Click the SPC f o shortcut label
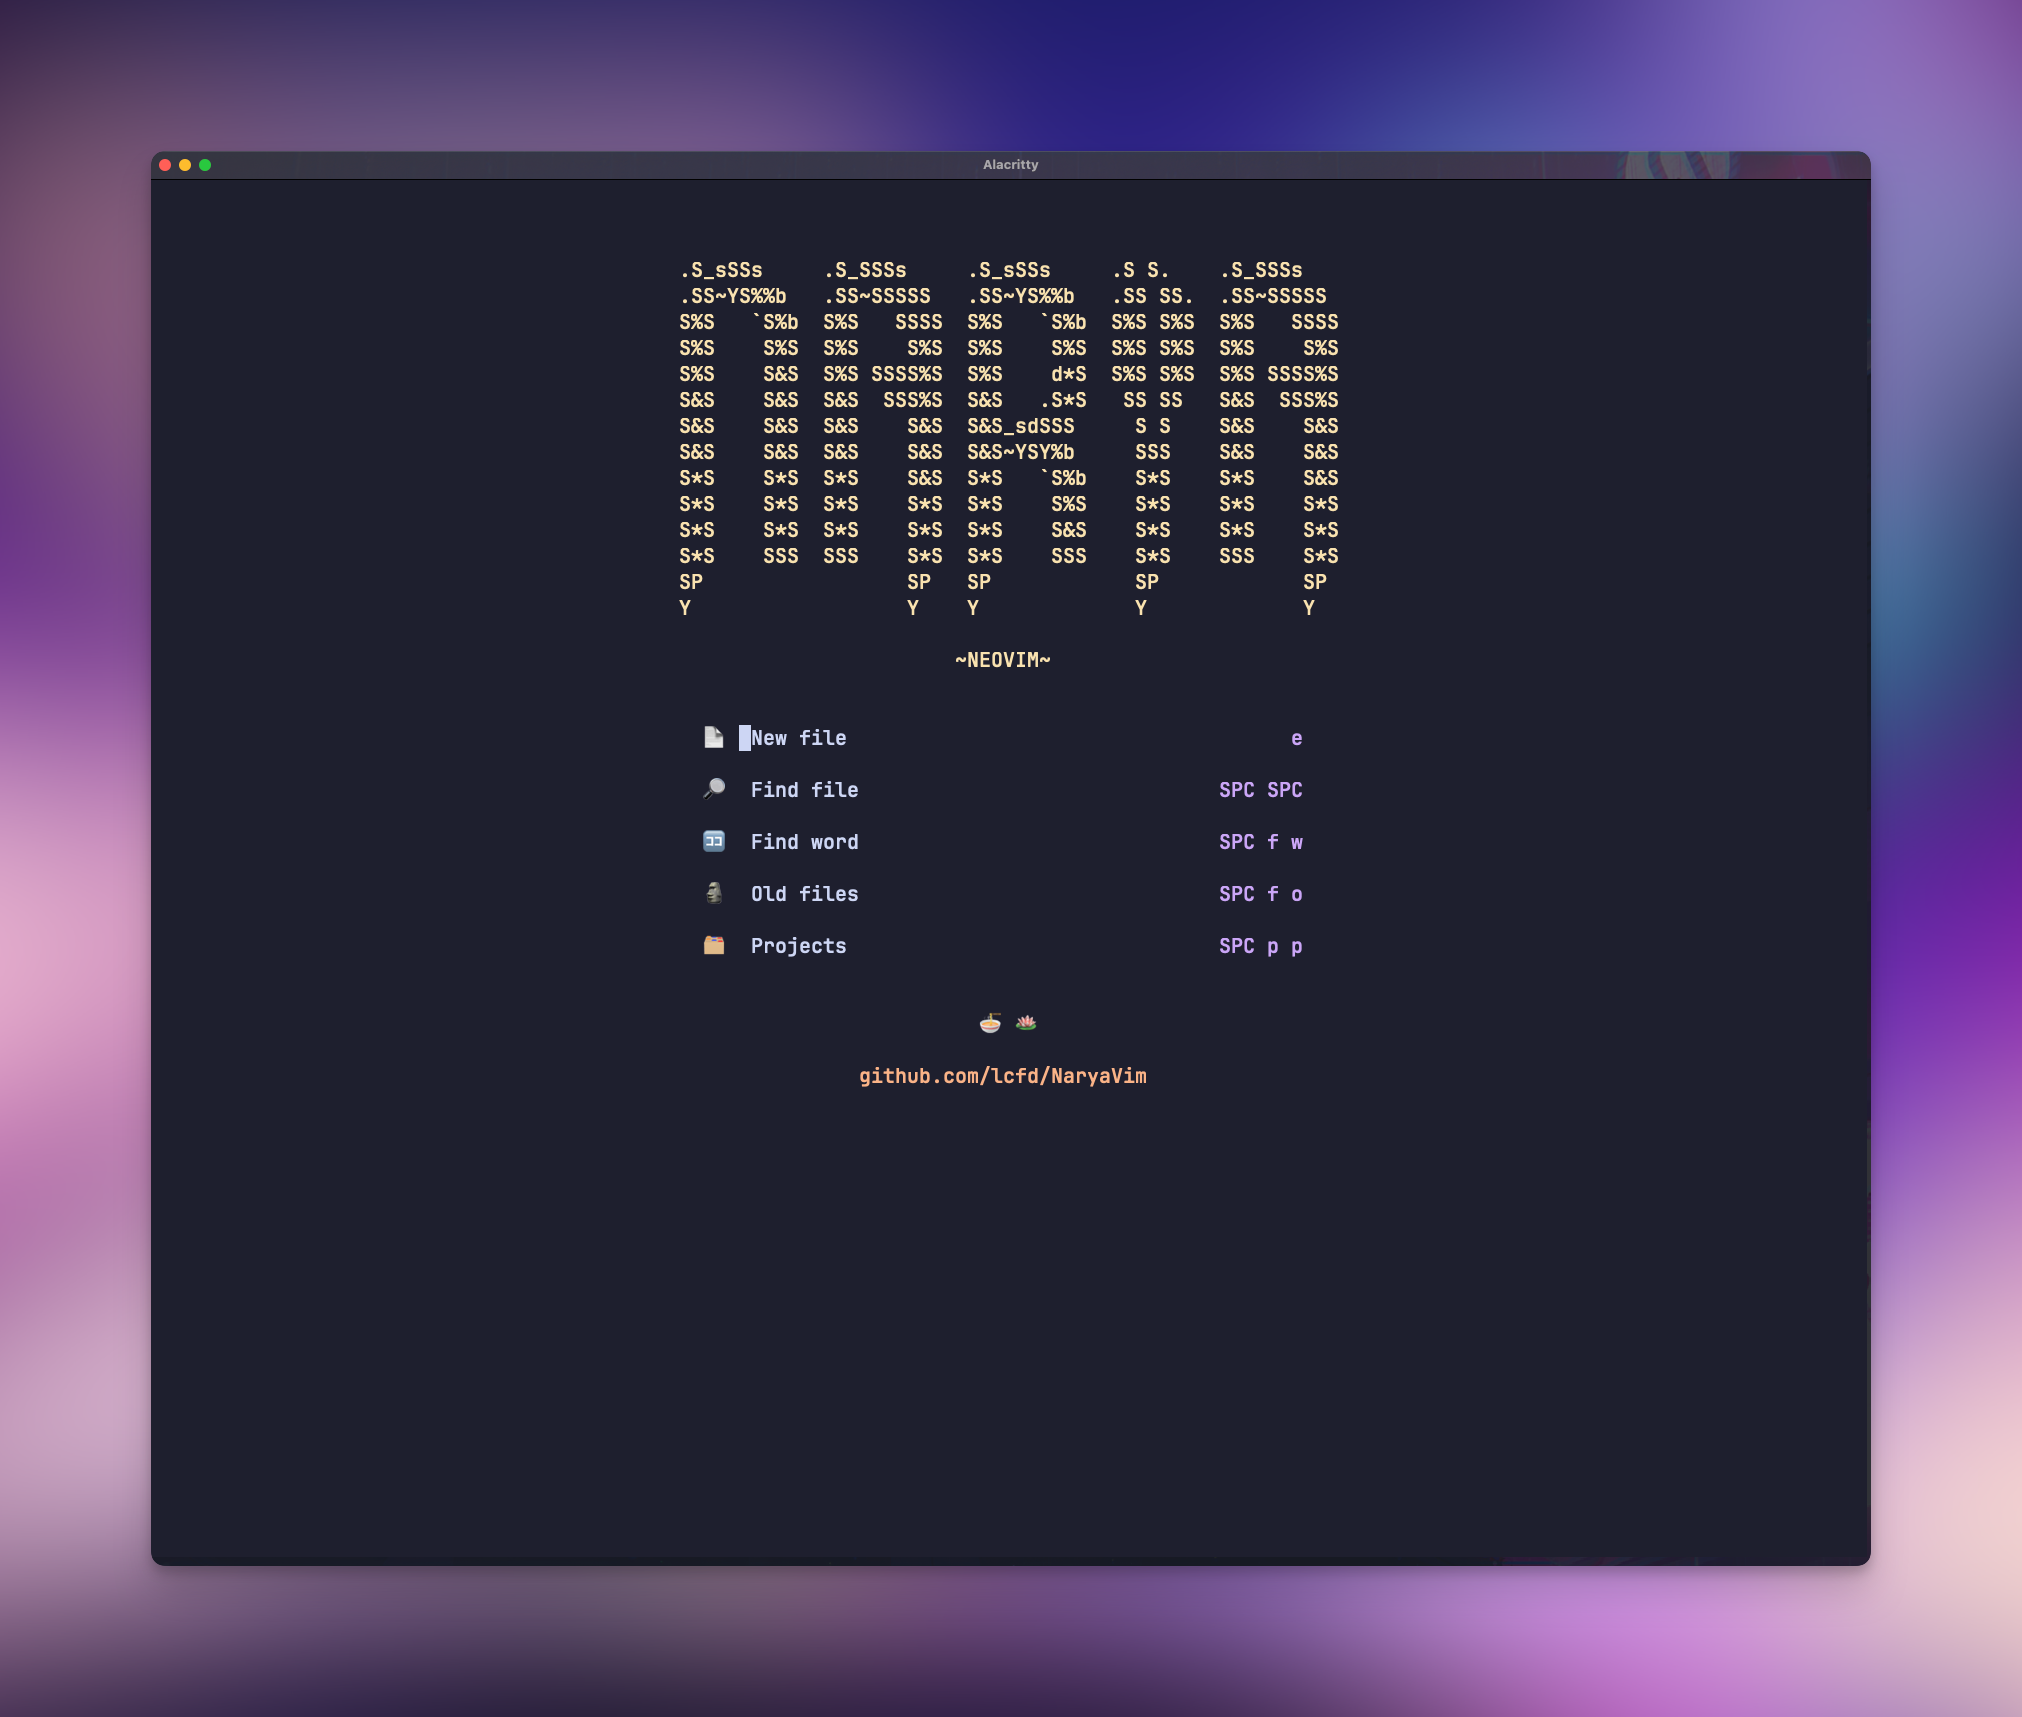This screenshot has width=2022, height=1717. 1260,894
